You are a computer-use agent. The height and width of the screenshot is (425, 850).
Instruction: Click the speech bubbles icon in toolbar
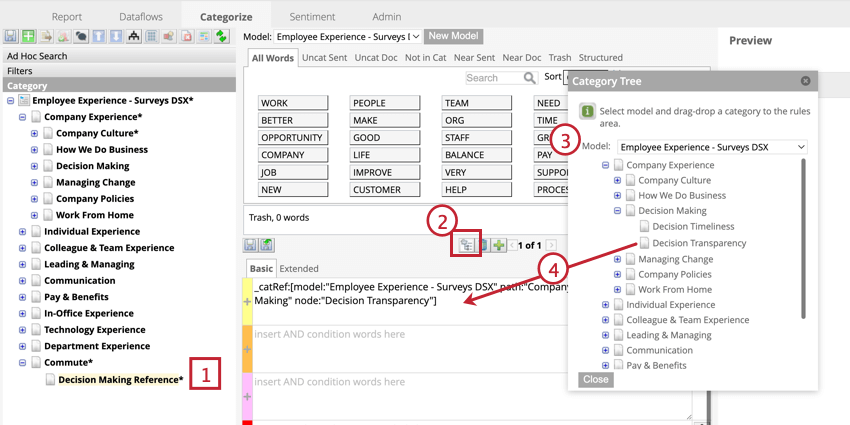pyautogui.click(x=81, y=36)
